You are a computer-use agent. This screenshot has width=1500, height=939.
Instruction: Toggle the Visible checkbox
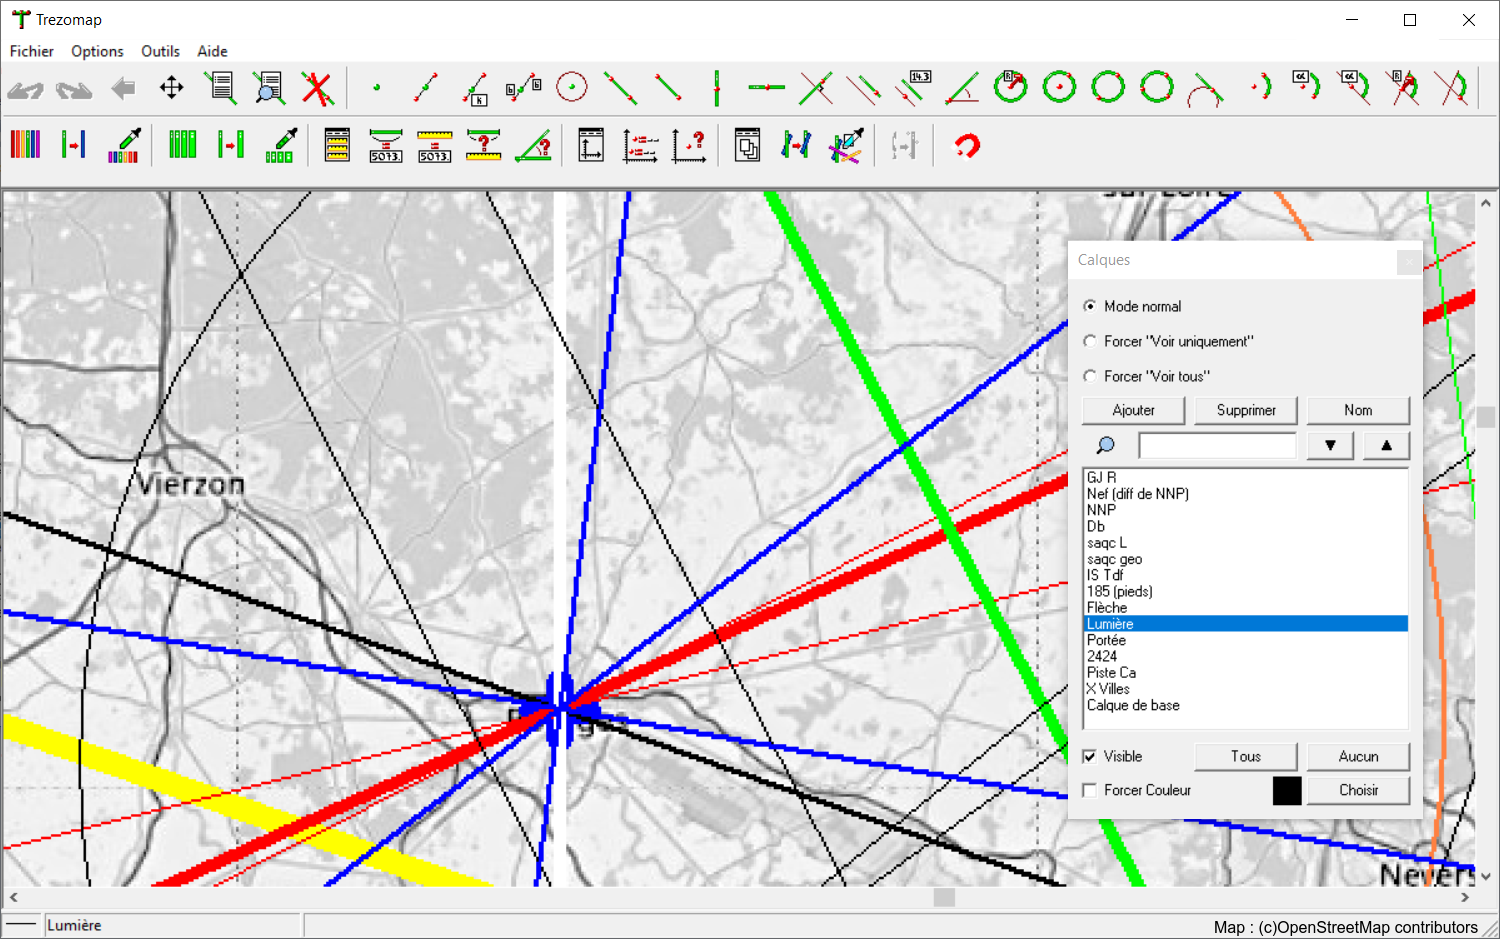point(1090,756)
